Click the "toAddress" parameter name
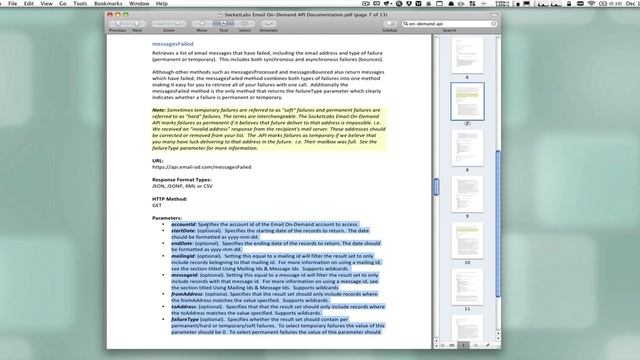This screenshot has width=640, height=360. tap(184, 307)
